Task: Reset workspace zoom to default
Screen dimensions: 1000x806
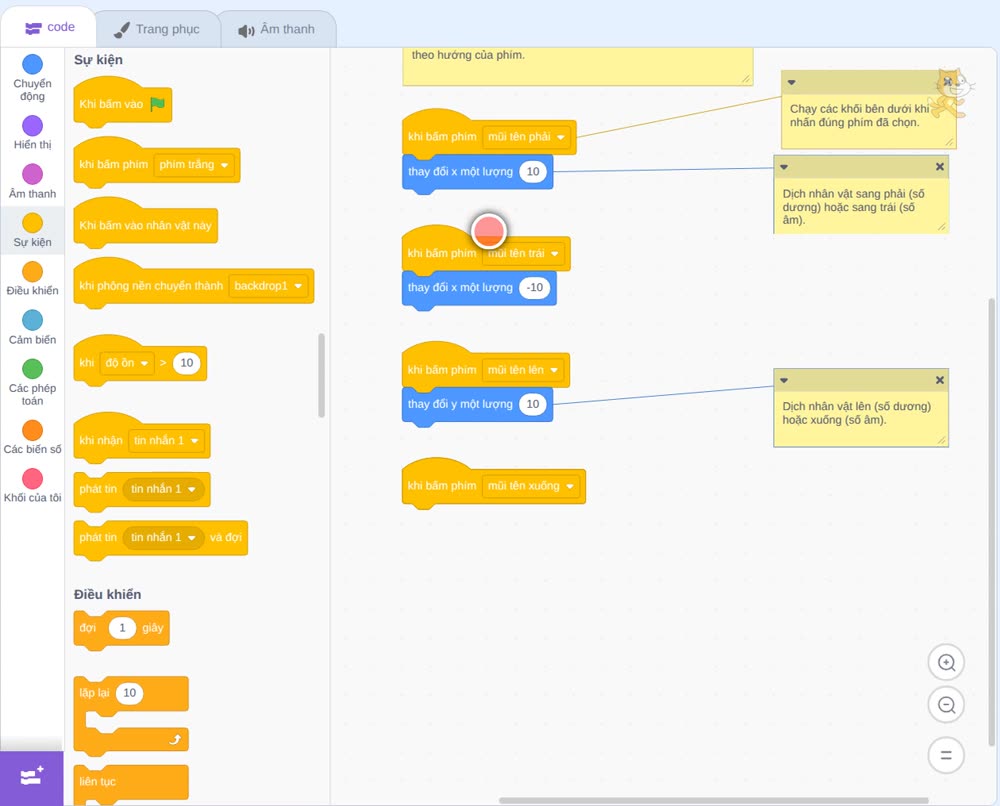Action: pyautogui.click(x=946, y=755)
